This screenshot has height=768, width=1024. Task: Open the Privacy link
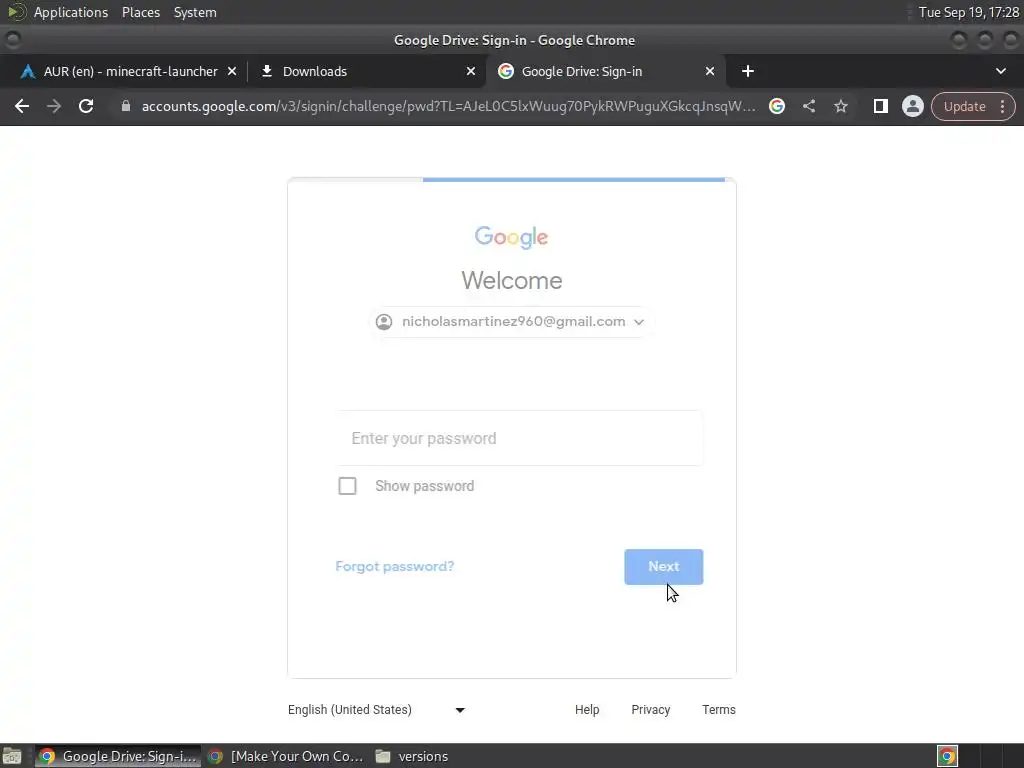coord(650,710)
